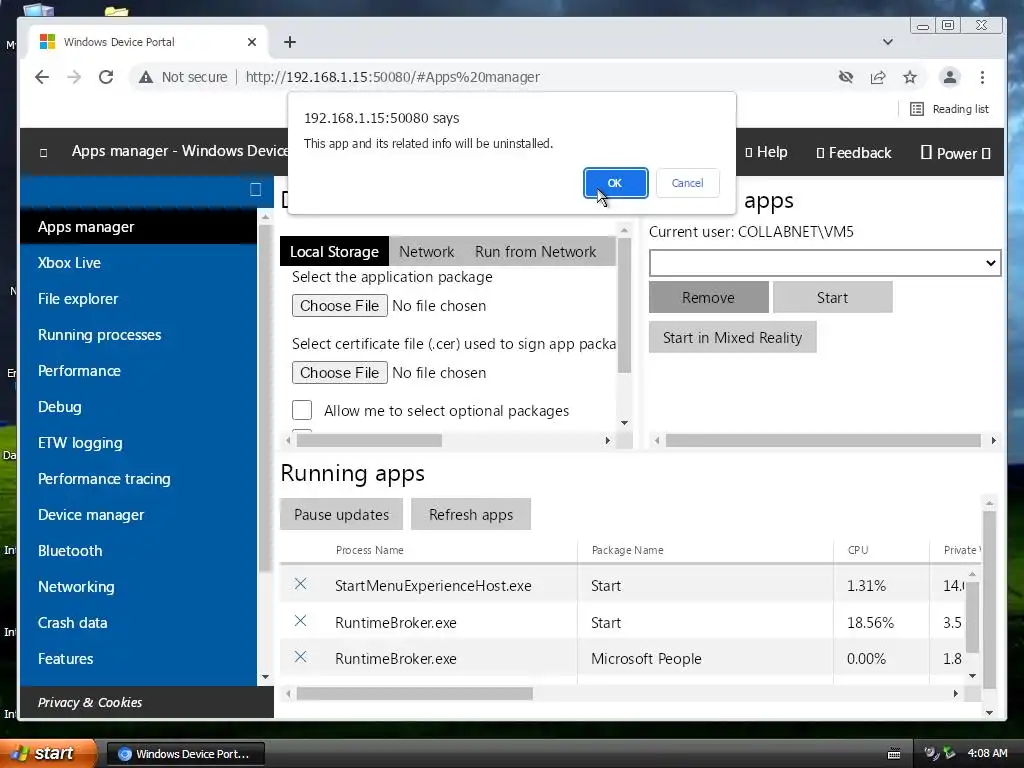Go back using the browser back arrow
1024x768 pixels.
[x=42, y=77]
